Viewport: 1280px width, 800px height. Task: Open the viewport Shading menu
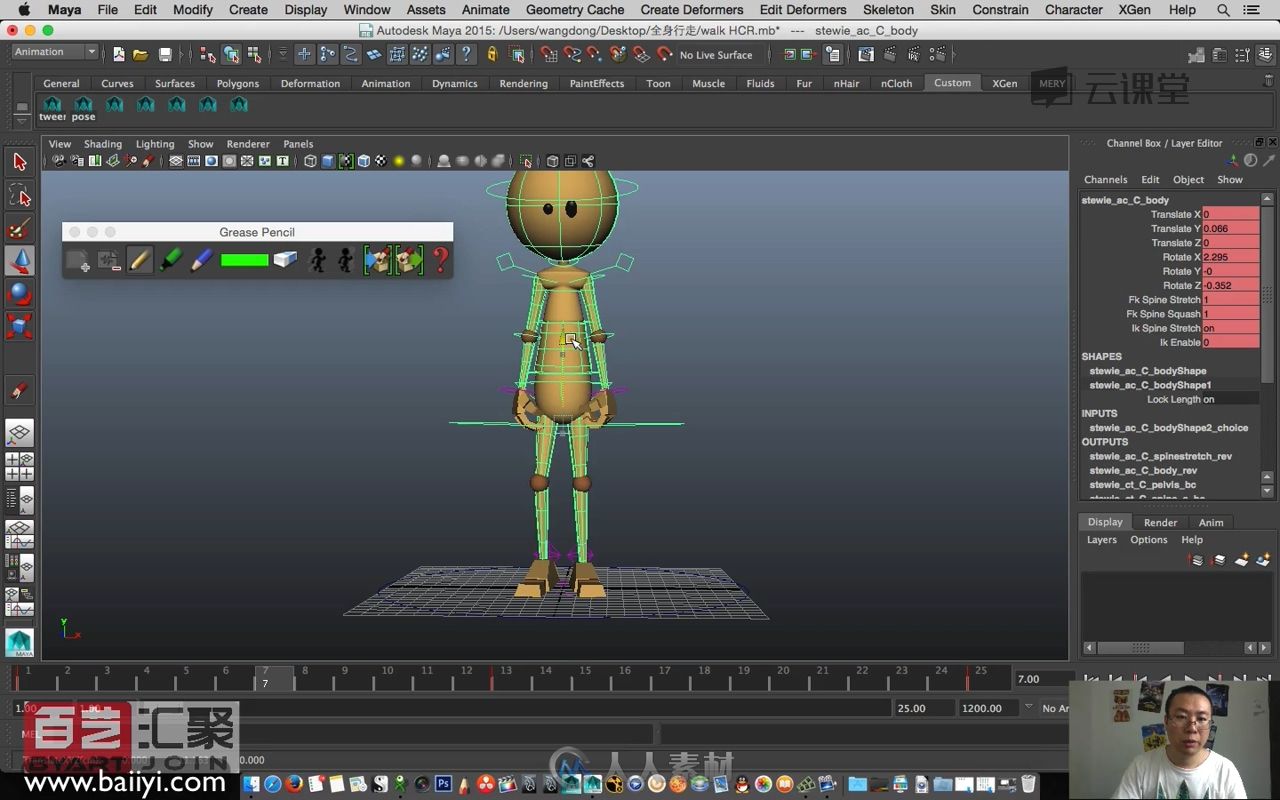click(102, 144)
